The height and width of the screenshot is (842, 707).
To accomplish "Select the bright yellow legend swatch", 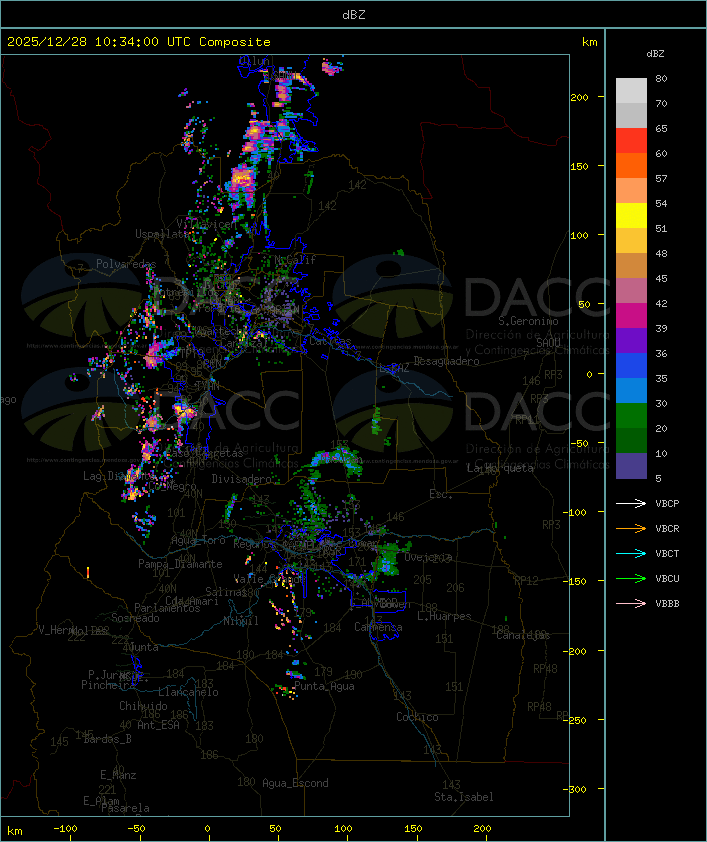I will click(631, 215).
